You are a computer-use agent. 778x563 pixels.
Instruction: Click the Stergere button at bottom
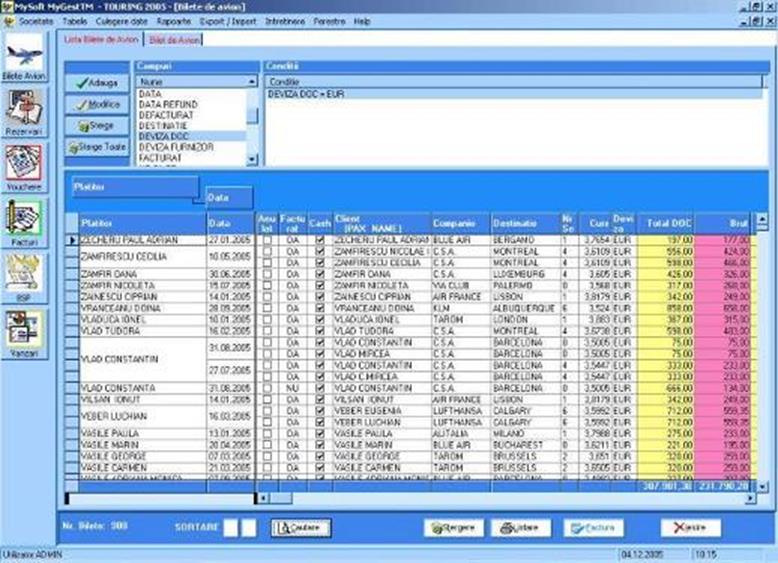454,528
